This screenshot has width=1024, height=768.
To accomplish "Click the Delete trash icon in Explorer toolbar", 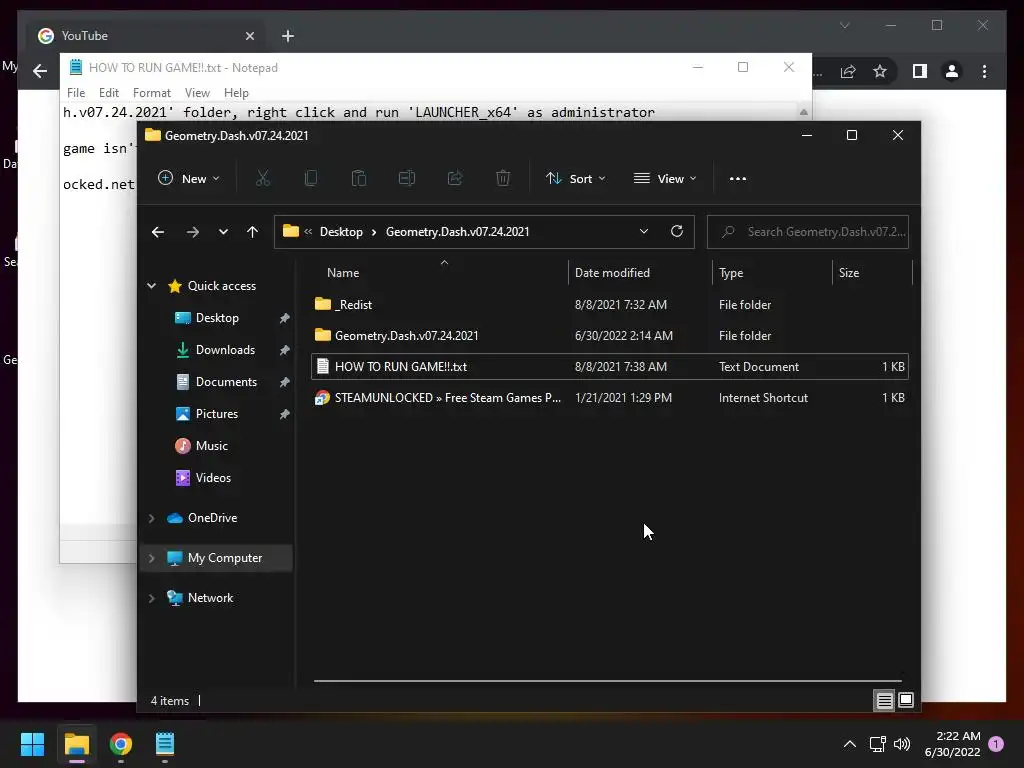I will pos(503,178).
